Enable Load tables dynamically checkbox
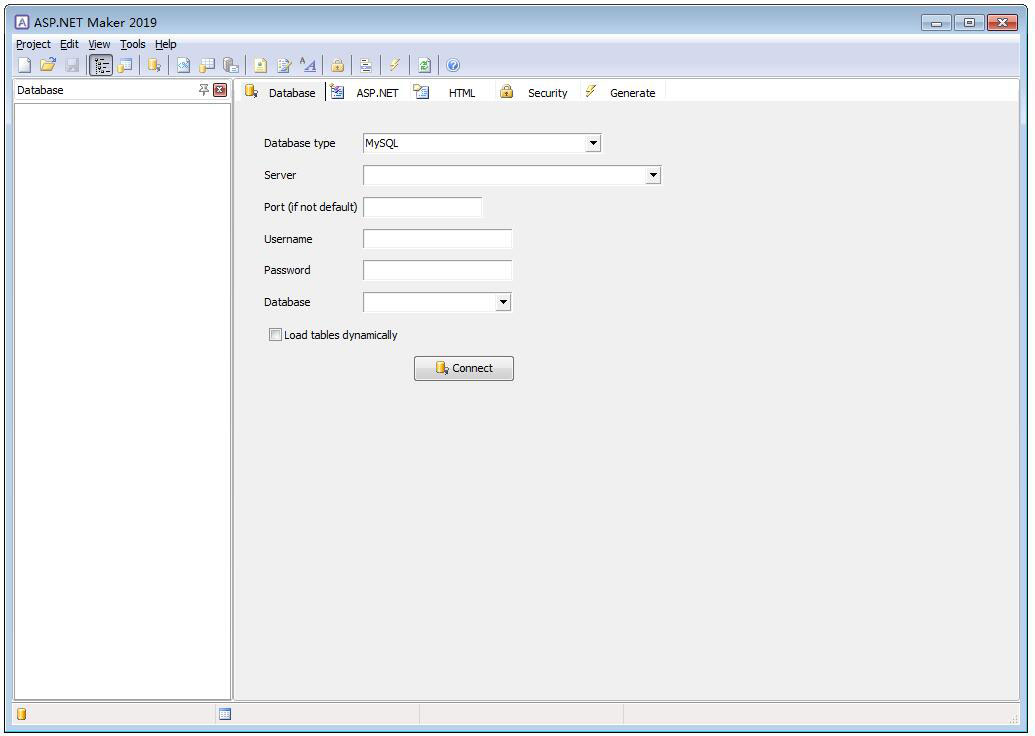 click(275, 335)
